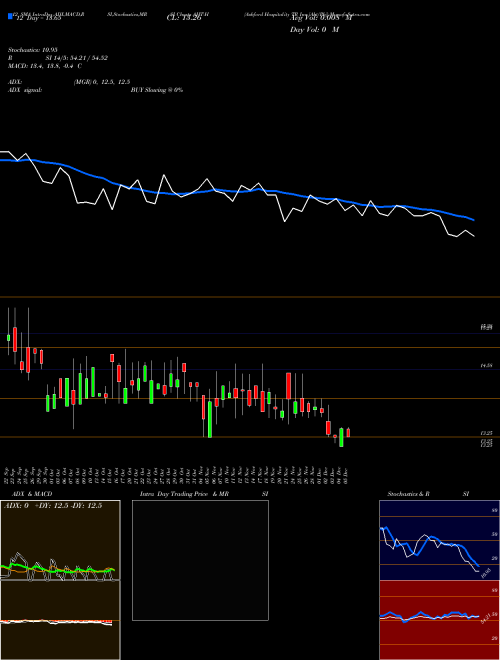Click the last red candlestick on the chart
500x660 pixels.
click(x=348, y=432)
